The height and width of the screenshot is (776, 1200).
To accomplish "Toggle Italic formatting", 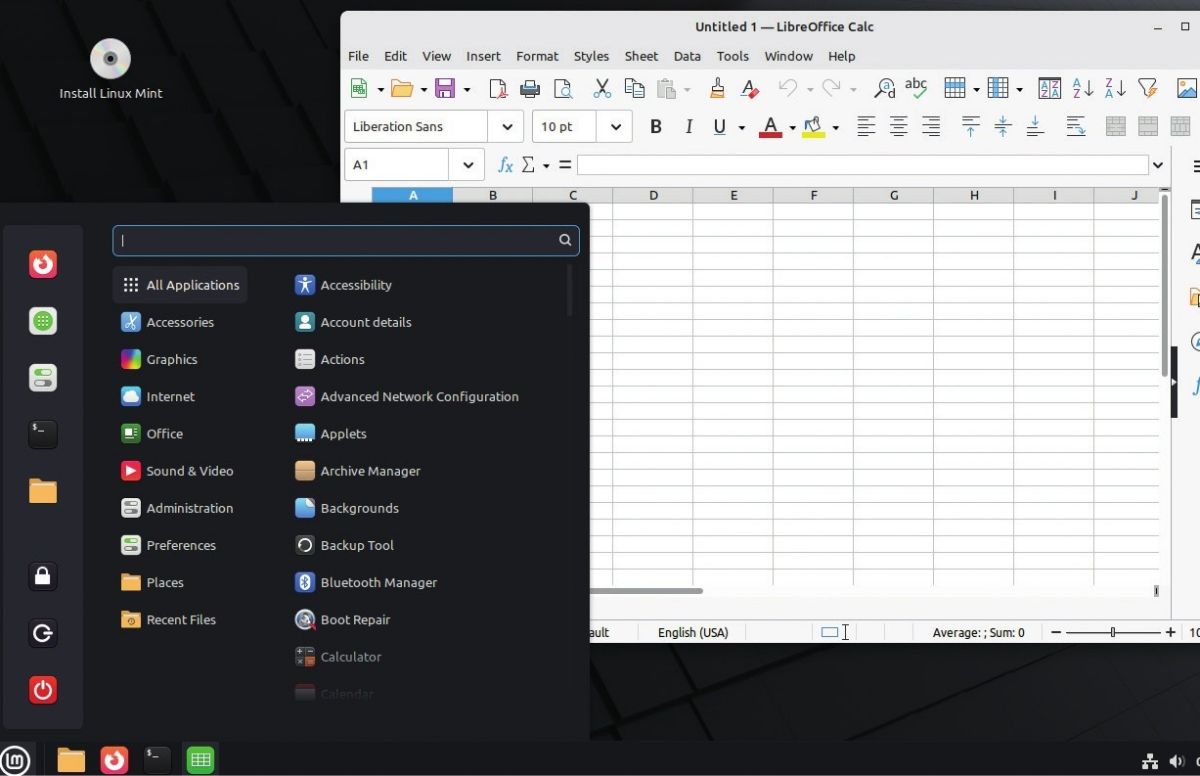I will click(x=688, y=127).
